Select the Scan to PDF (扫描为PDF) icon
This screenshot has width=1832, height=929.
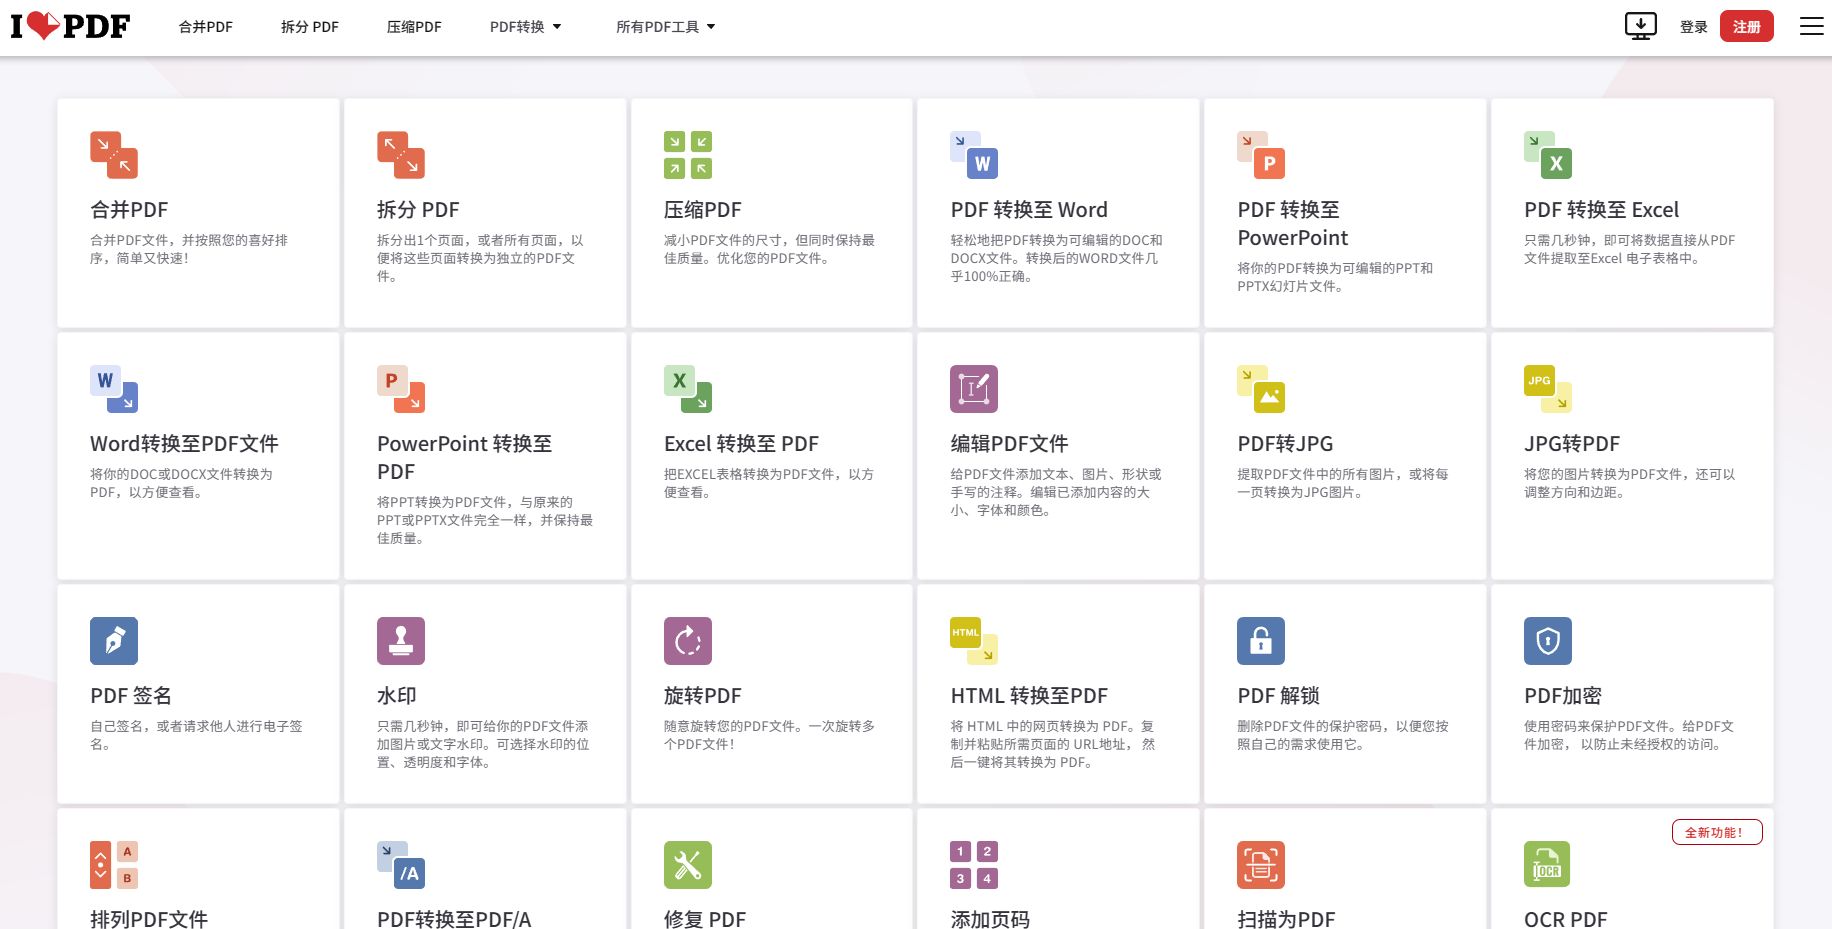(1261, 865)
